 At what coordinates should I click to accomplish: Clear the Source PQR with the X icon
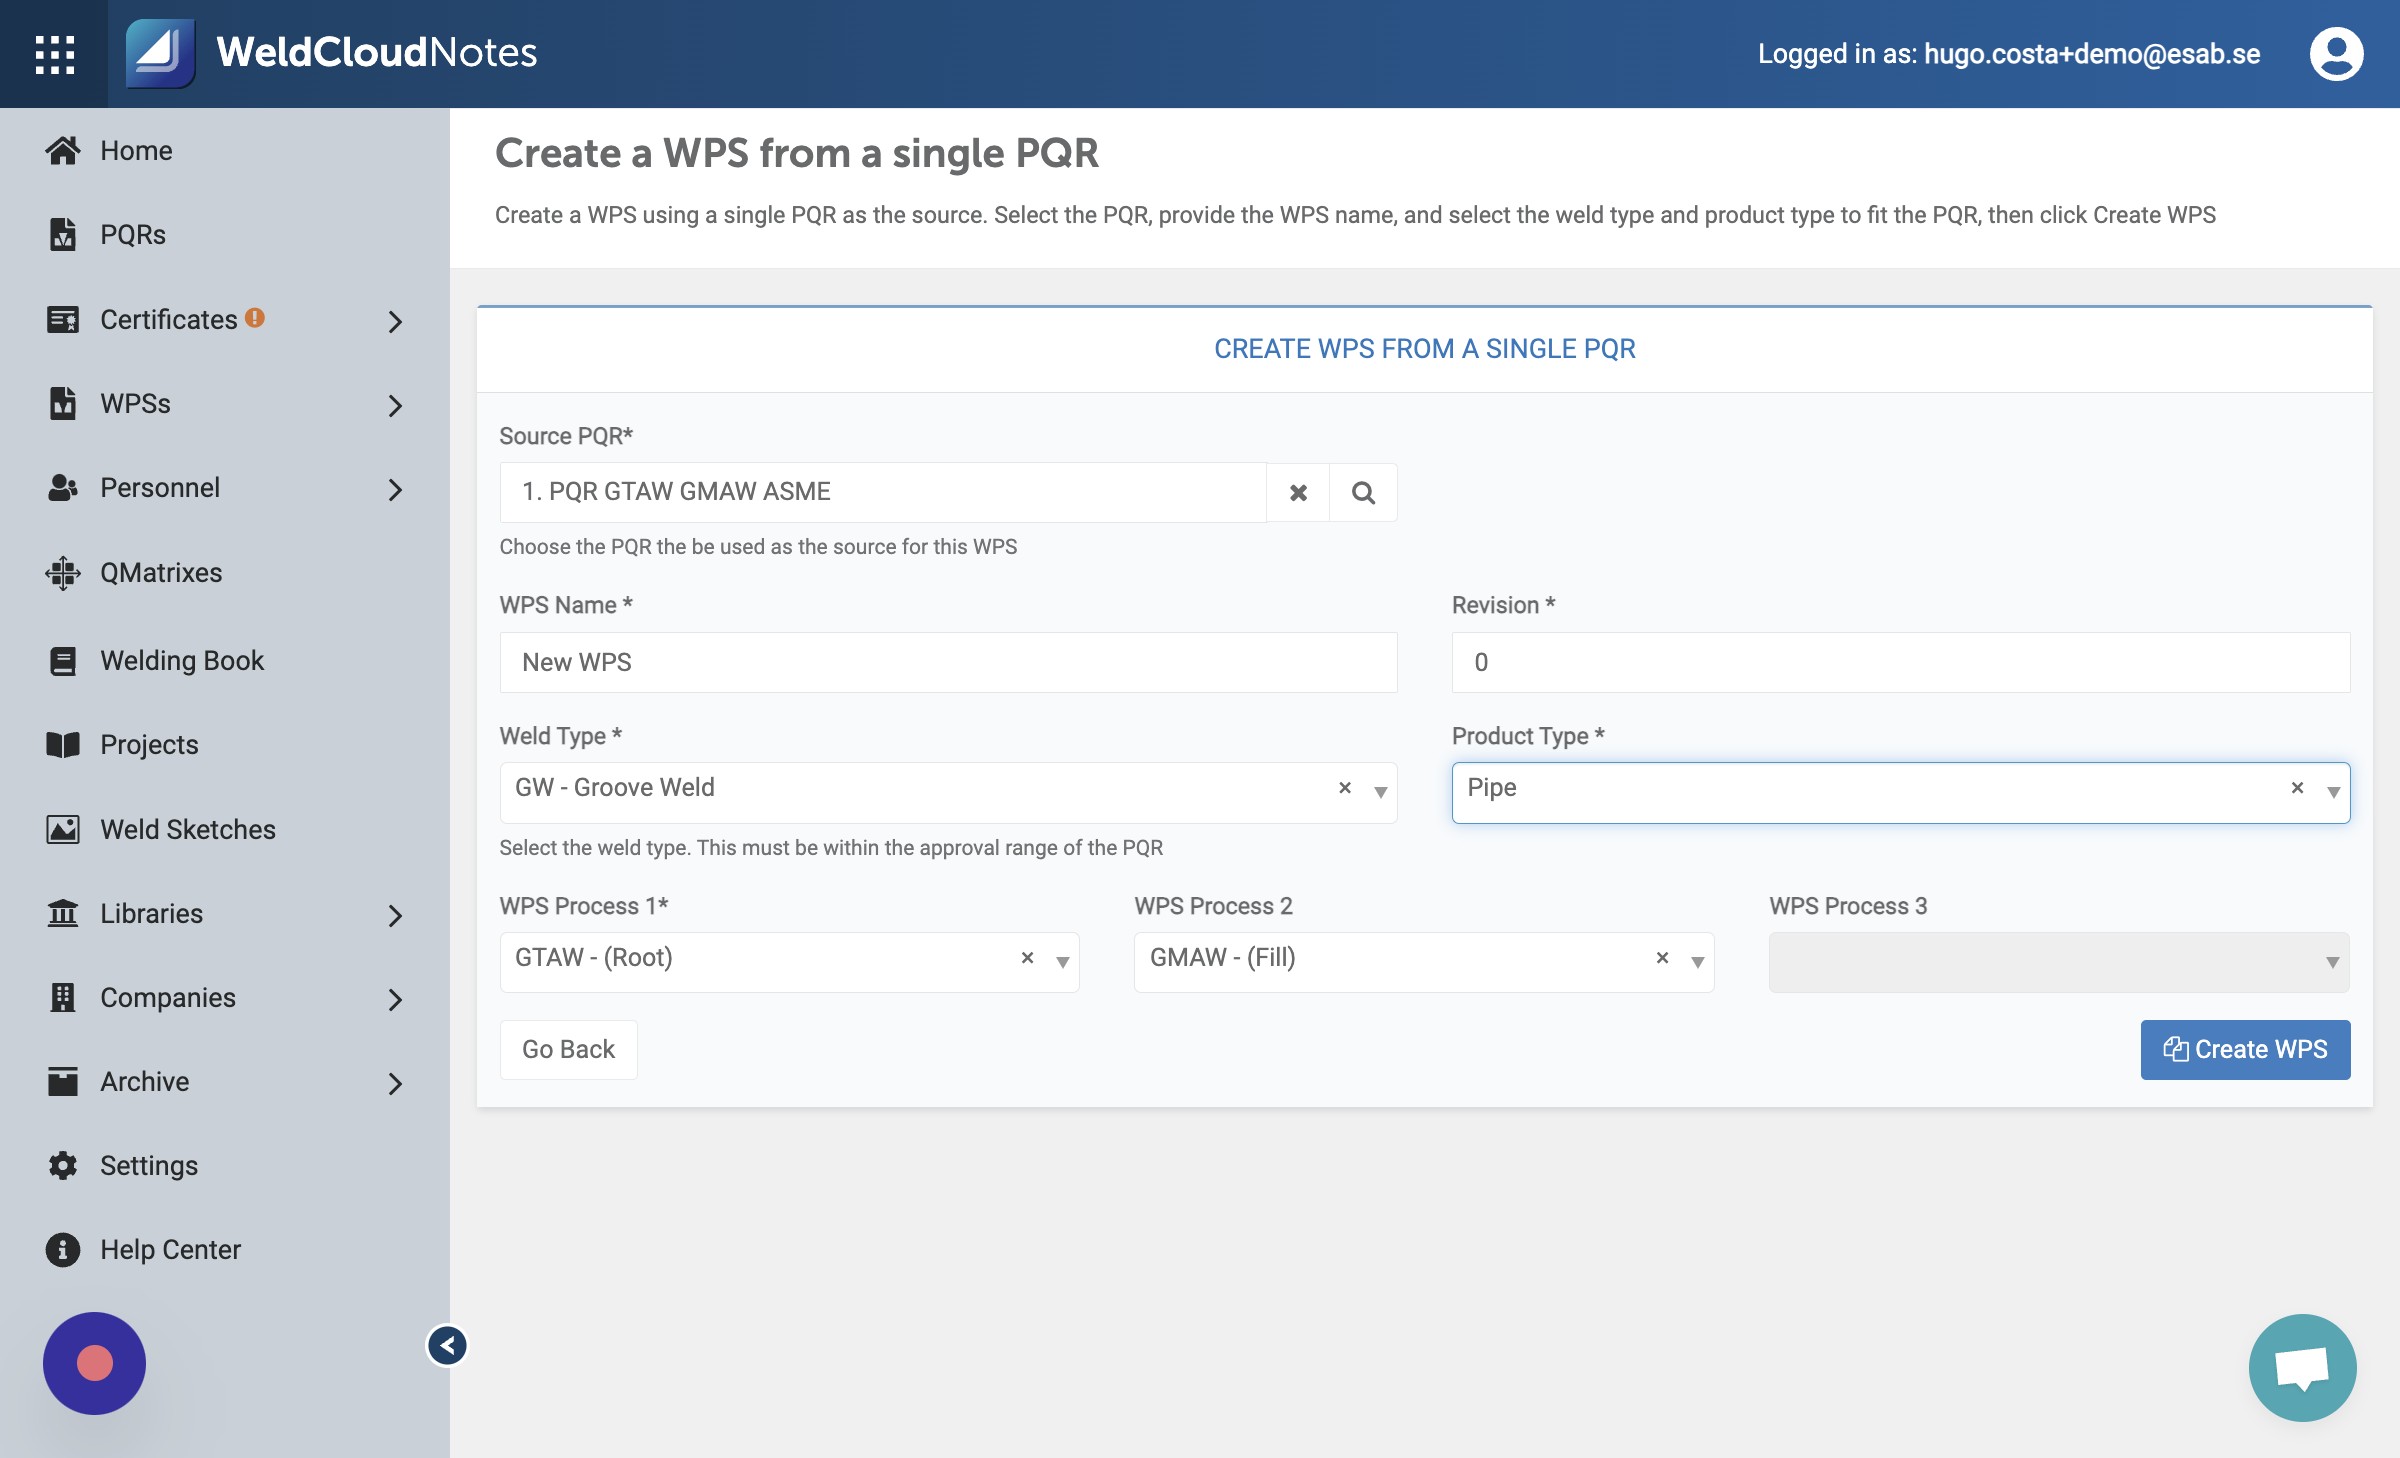pyautogui.click(x=1298, y=492)
